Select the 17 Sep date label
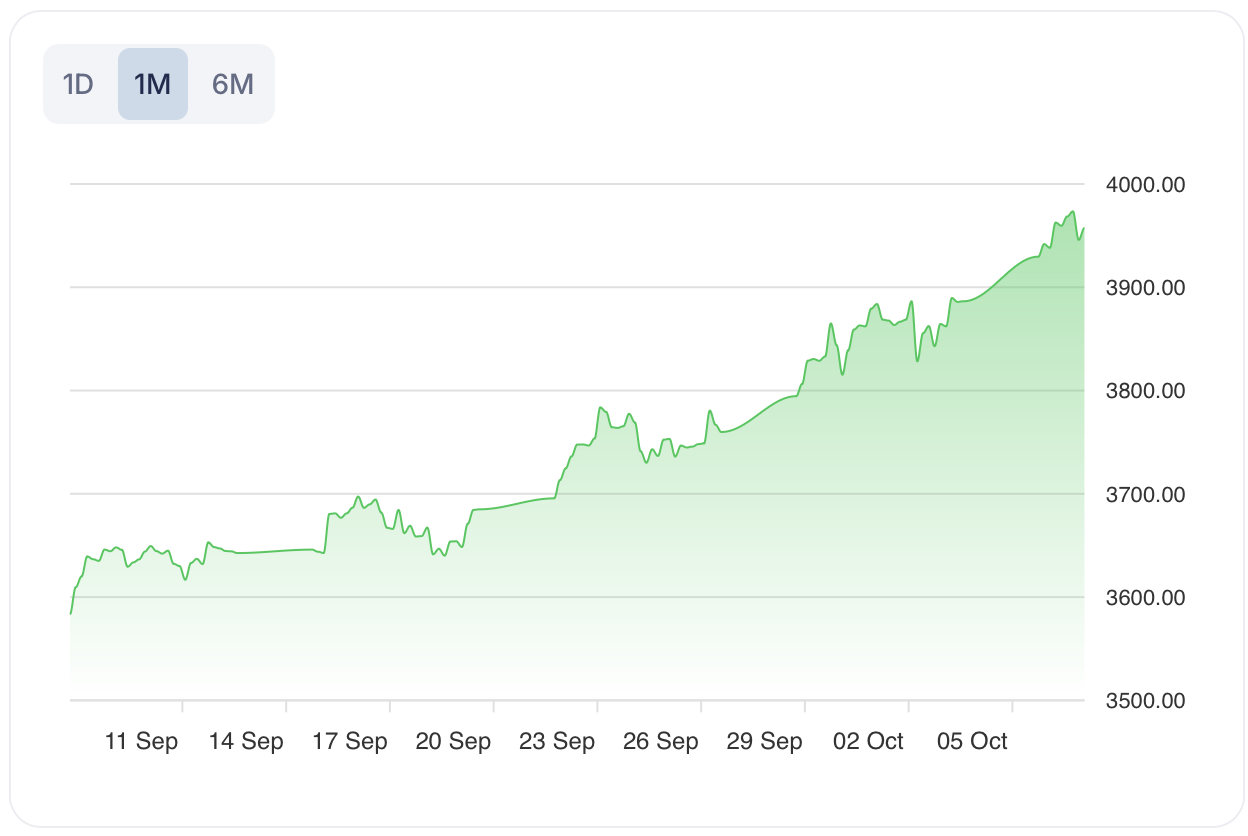 click(350, 742)
